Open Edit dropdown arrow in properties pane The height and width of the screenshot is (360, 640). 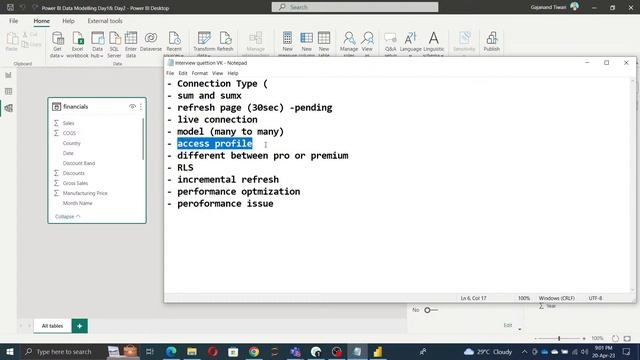520,329
